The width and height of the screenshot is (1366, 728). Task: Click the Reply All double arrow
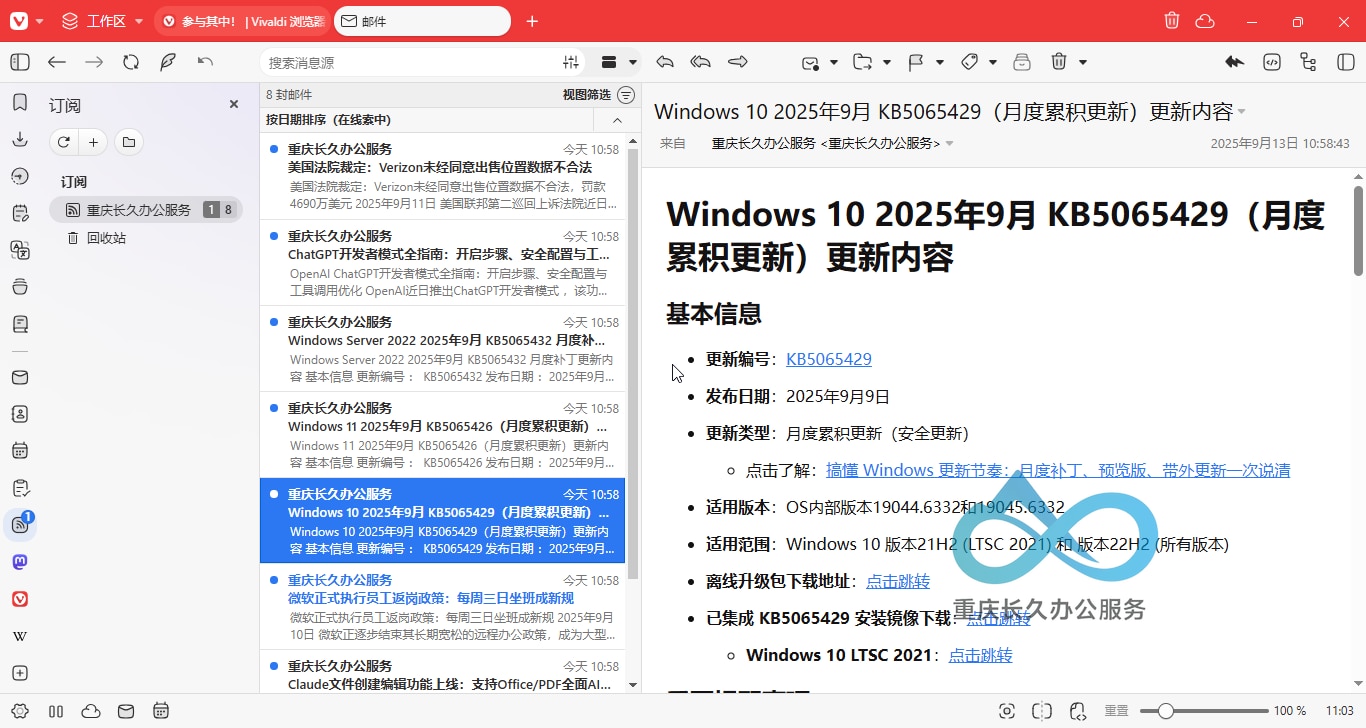pyautogui.click(x=701, y=62)
